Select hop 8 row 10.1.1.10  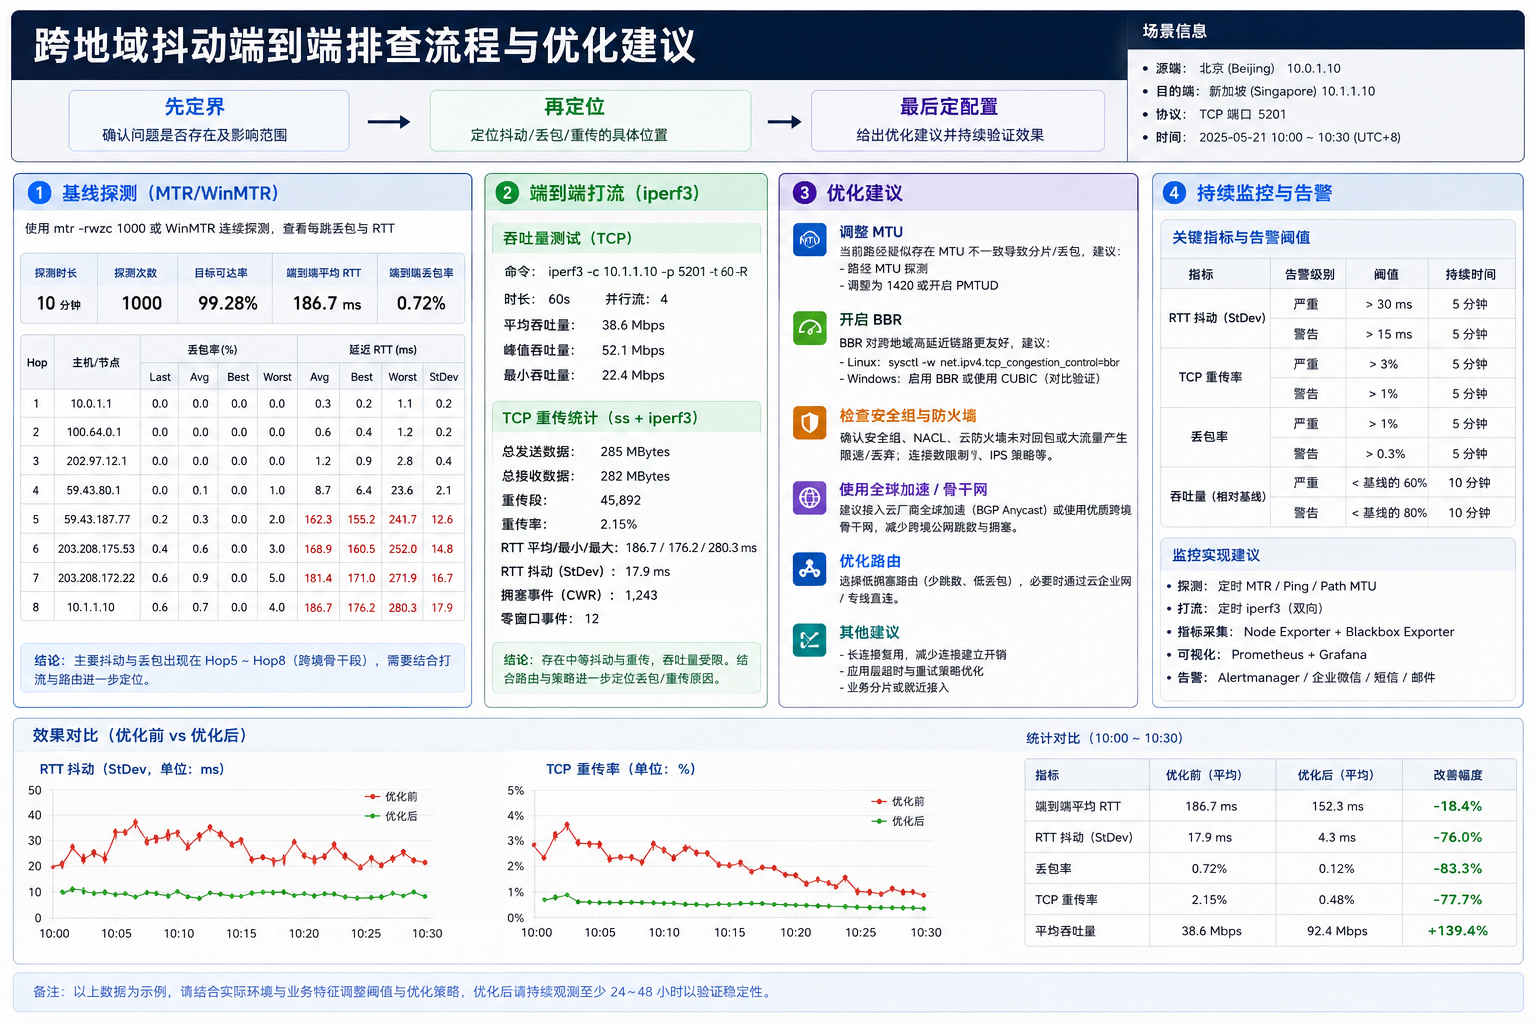243,607
